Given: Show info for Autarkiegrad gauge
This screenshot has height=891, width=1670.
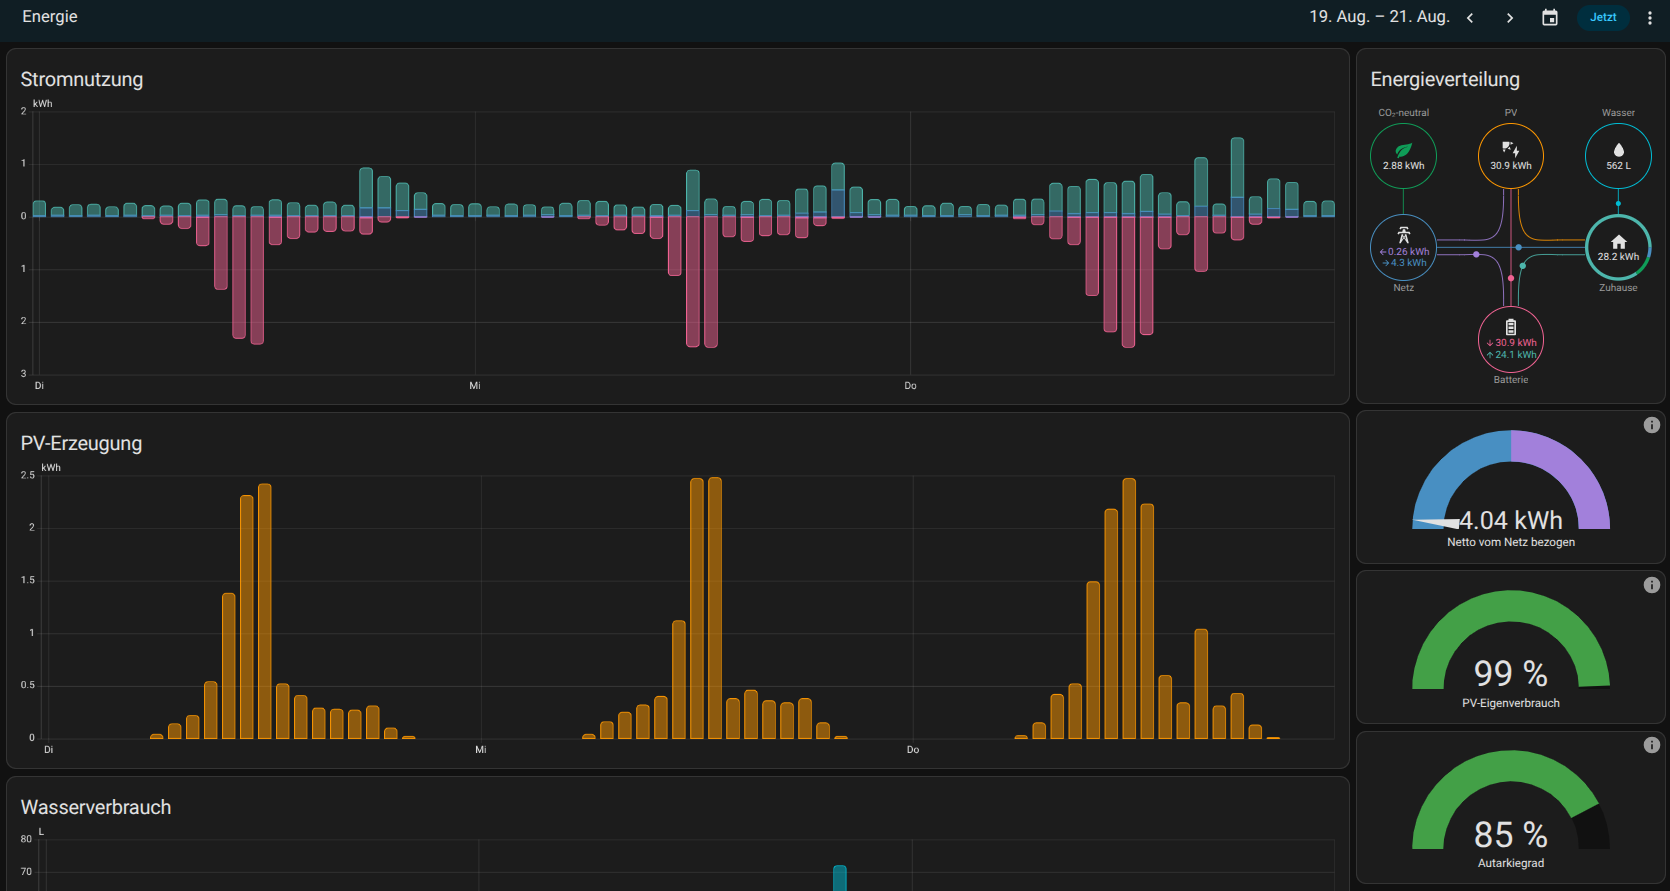Looking at the screenshot, I should click(x=1652, y=745).
